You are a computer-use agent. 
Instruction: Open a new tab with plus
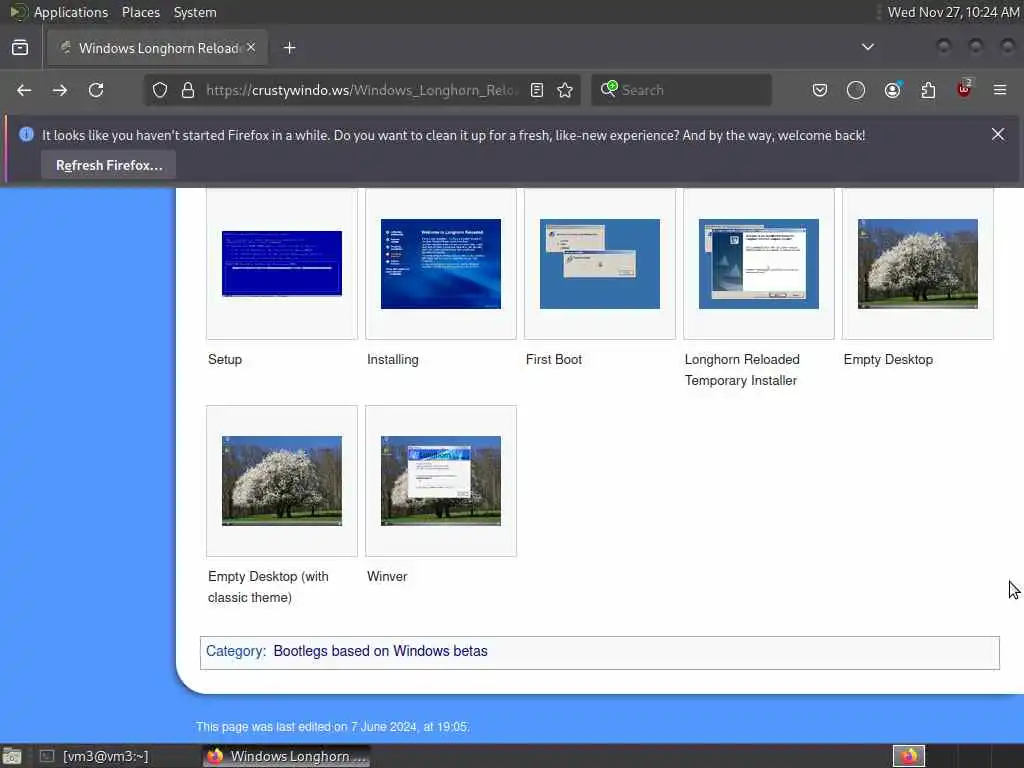(x=290, y=48)
